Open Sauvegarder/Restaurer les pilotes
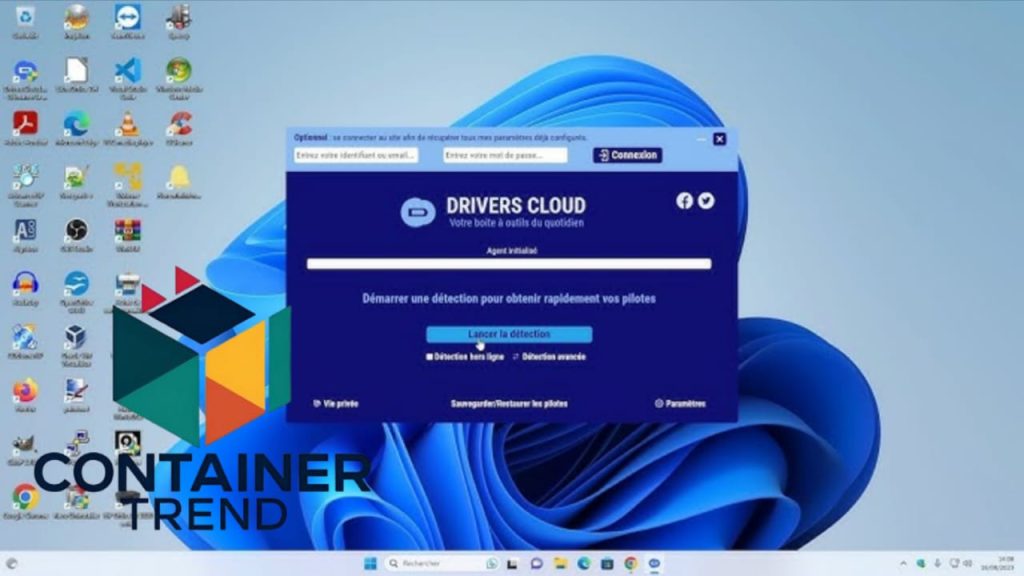This screenshot has width=1024, height=576. click(509, 404)
